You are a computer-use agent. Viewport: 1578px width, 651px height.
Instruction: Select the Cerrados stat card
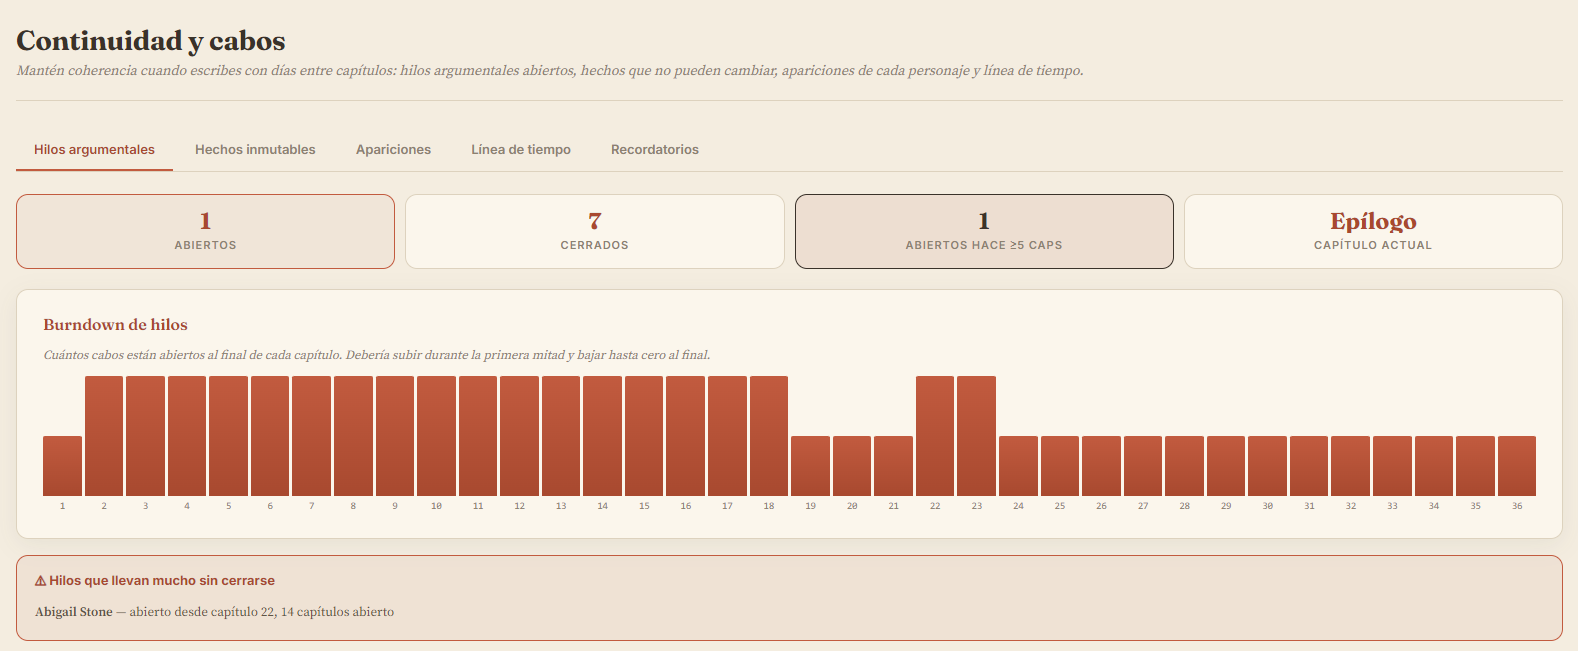594,231
